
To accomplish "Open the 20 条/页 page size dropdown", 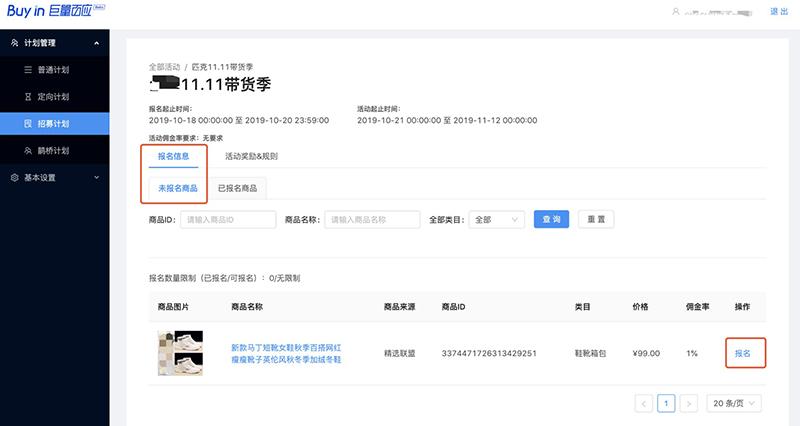I will point(735,403).
